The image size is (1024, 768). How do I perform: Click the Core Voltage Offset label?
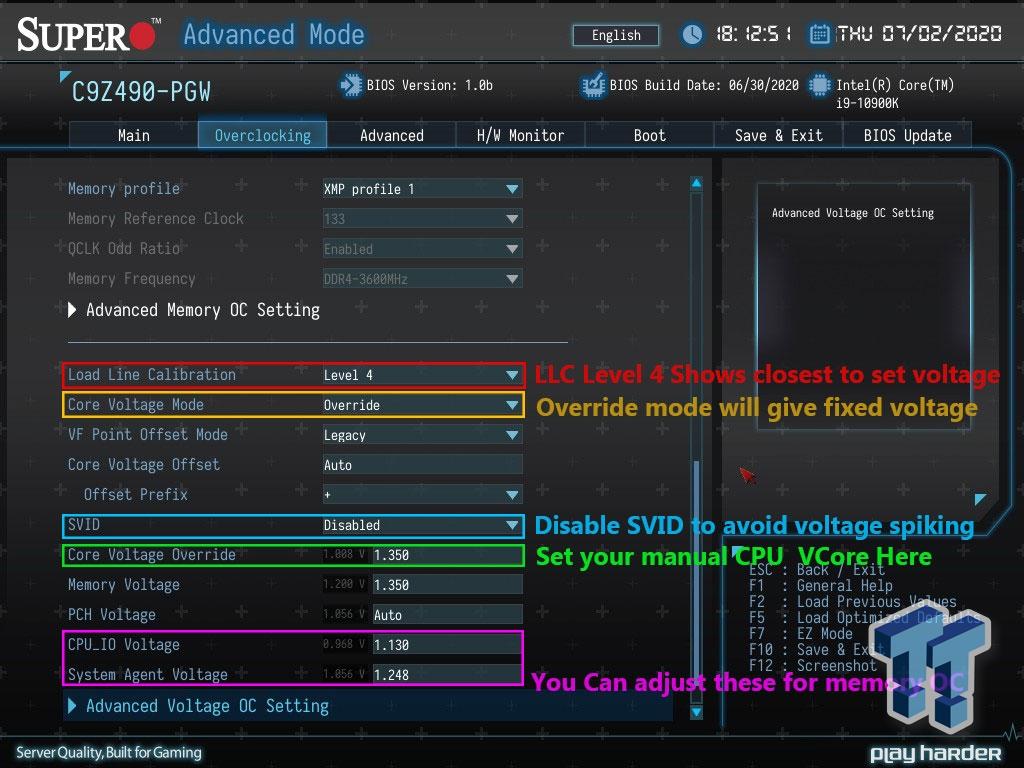[x=144, y=465]
